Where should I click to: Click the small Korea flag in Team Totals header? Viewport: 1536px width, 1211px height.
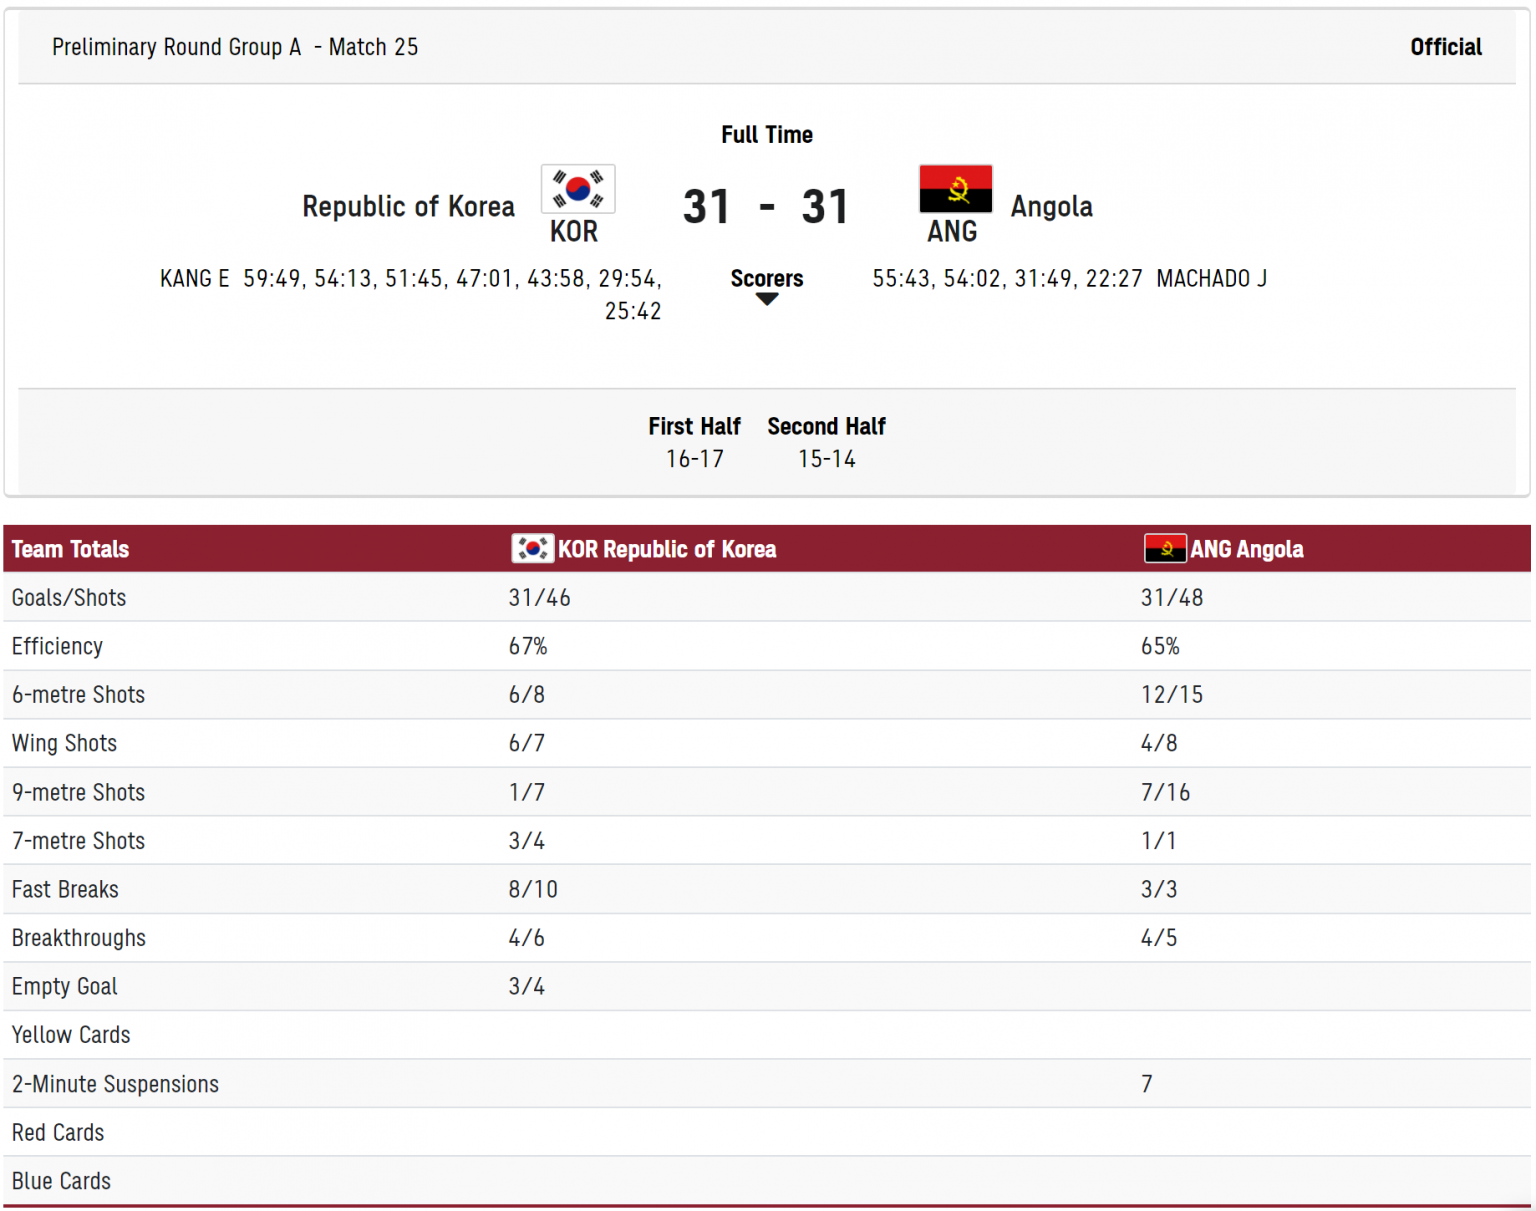click(532, 548)
